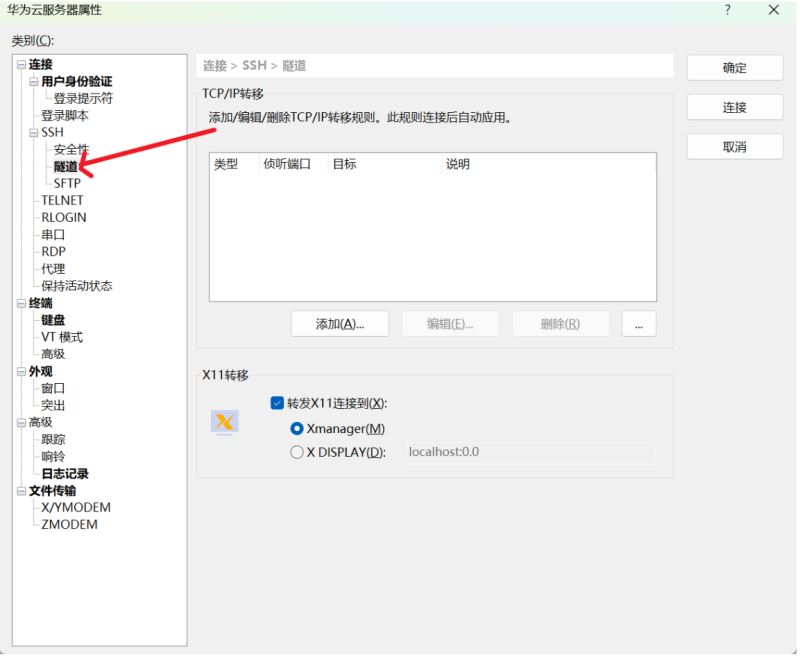Select the 文件传输 category label
The width and height of the screenshot is (800, 659).
(53, 491)
